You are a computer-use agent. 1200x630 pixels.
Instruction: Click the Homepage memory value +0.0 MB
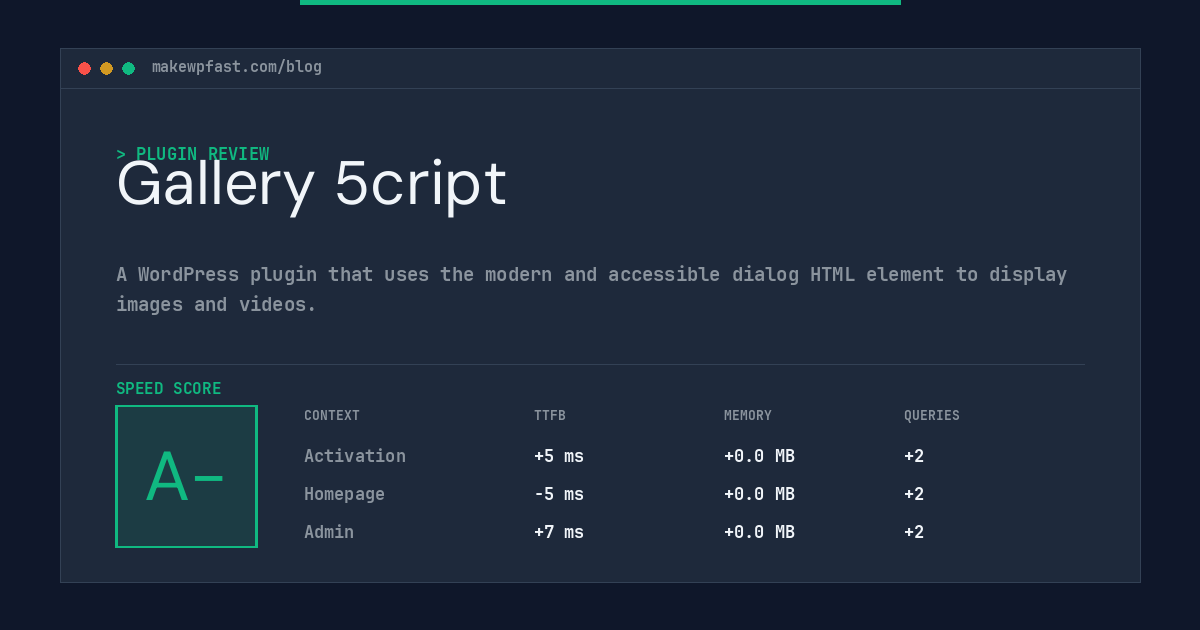click(759, 494)
